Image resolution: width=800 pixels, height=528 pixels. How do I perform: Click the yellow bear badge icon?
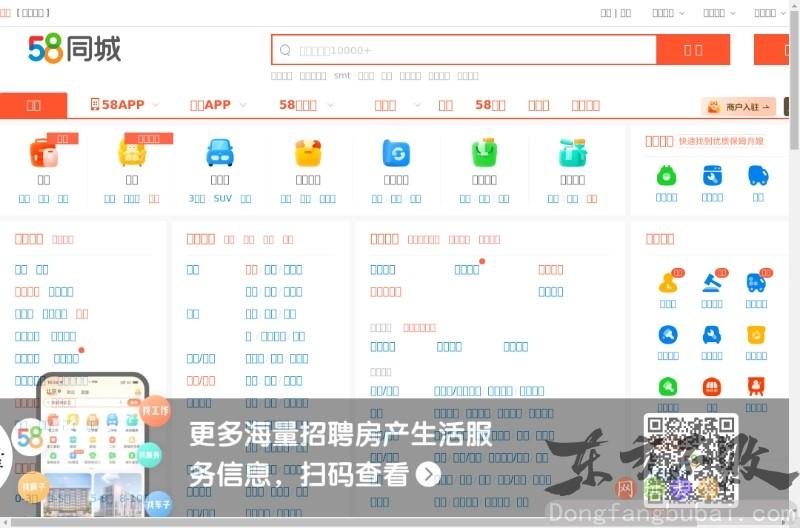pos(756,335)
